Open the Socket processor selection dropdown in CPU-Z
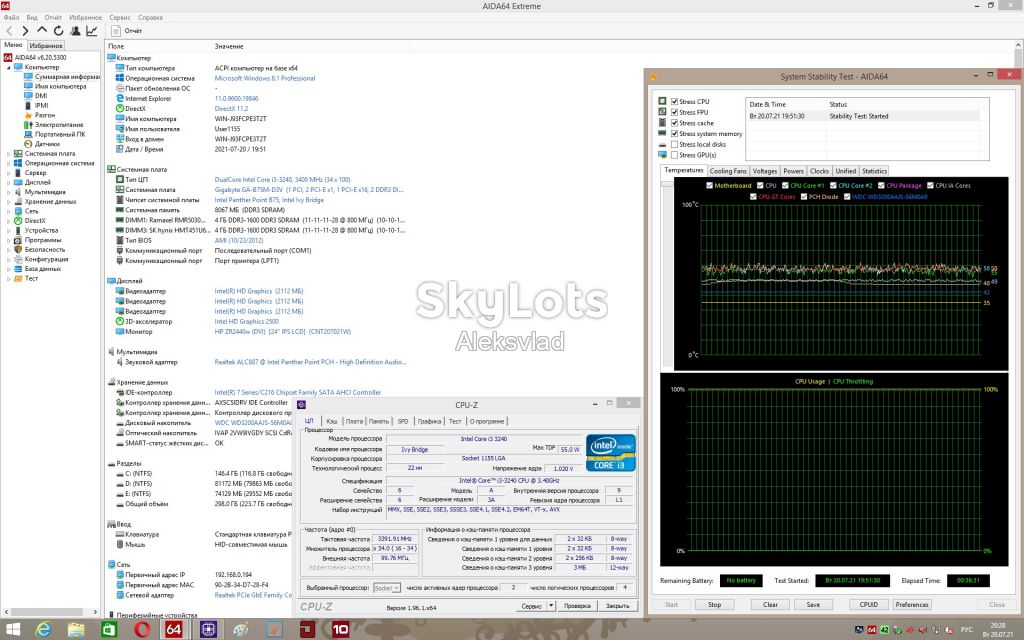Screen dimensions: 1024x640 [387, 588]
